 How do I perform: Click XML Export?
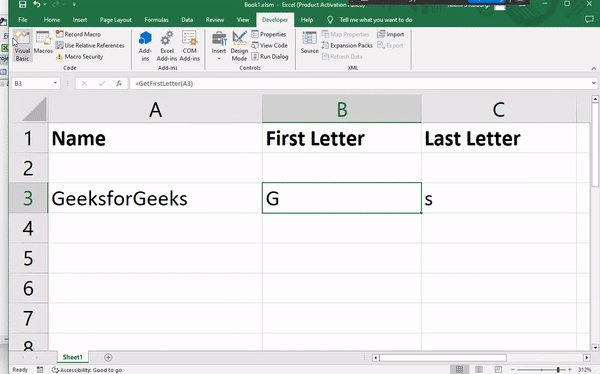tap(390, 45)
